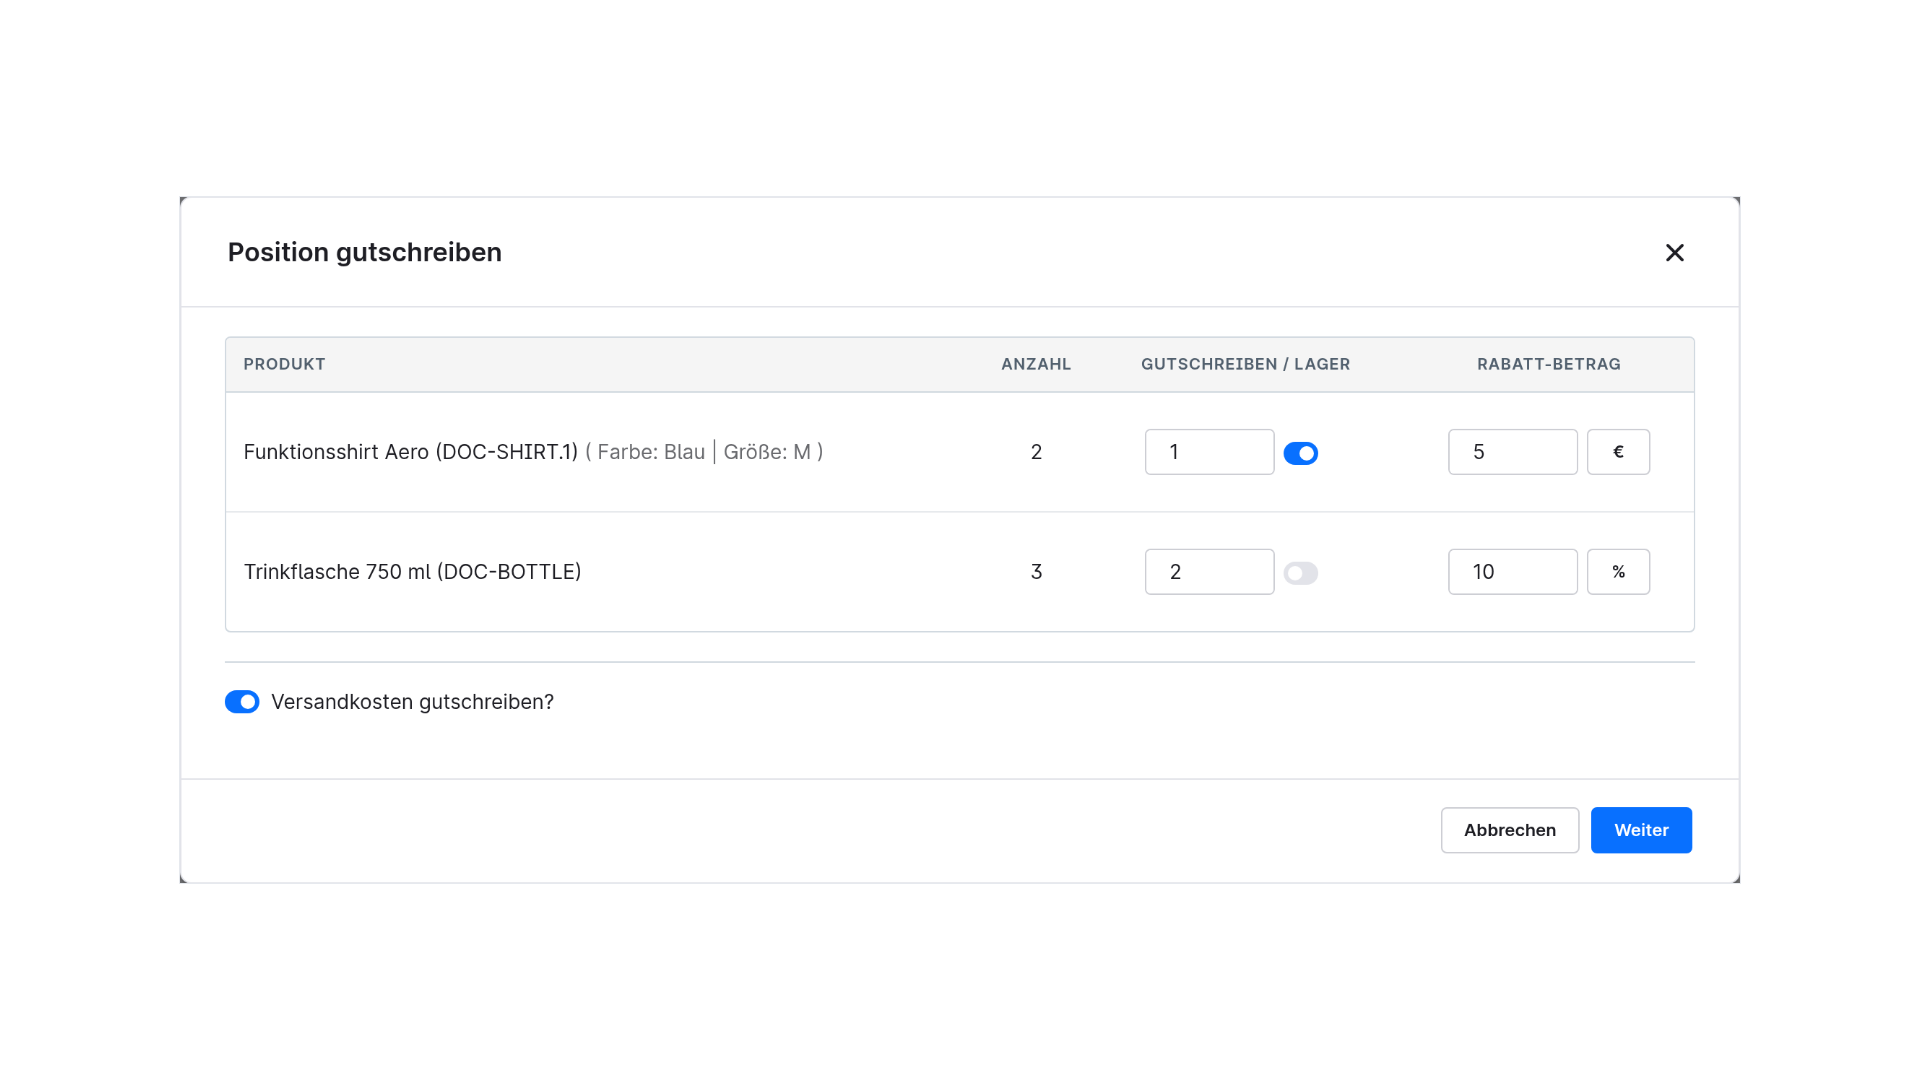Close the Position gutschreiben dialog
Image resolution: width=1920 pixels, height=1080 pixels.
click(x=1675, y=253)
